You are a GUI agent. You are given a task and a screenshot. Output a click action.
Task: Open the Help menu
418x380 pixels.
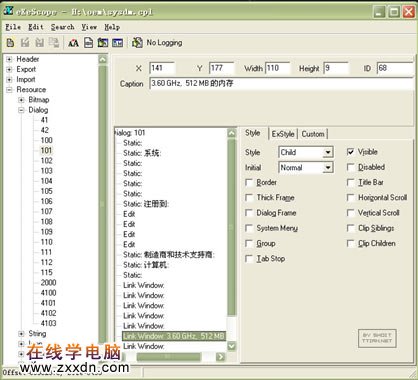112,27
